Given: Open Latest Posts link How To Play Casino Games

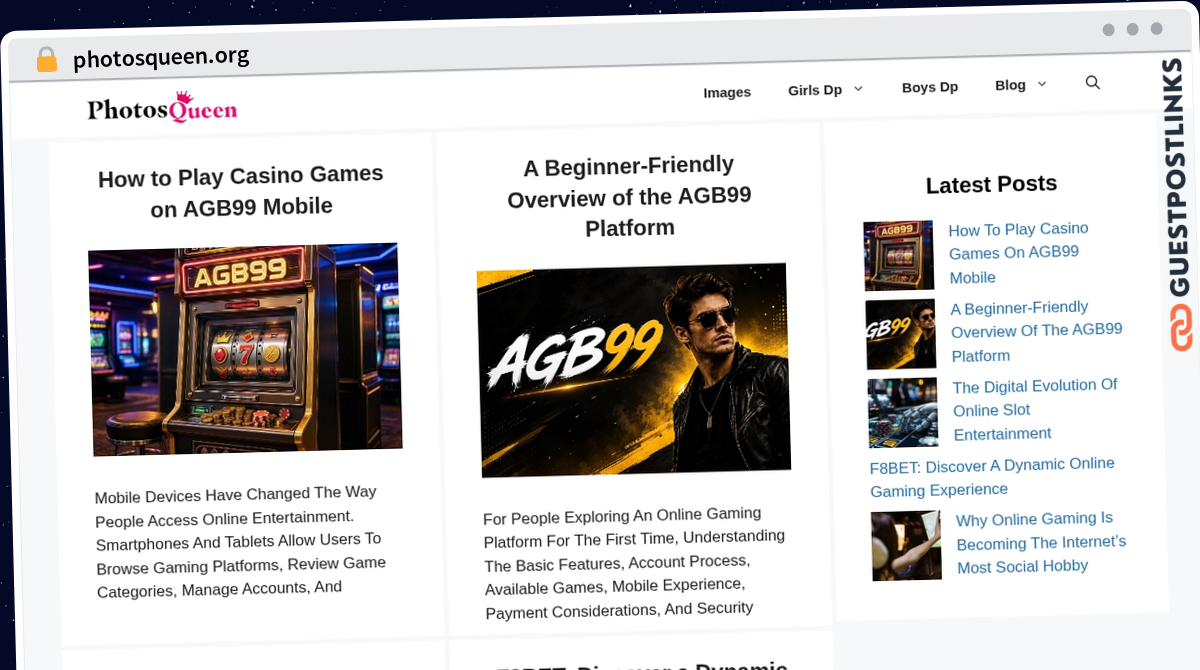Looking at the screenshot, I should coord(1019,253).
